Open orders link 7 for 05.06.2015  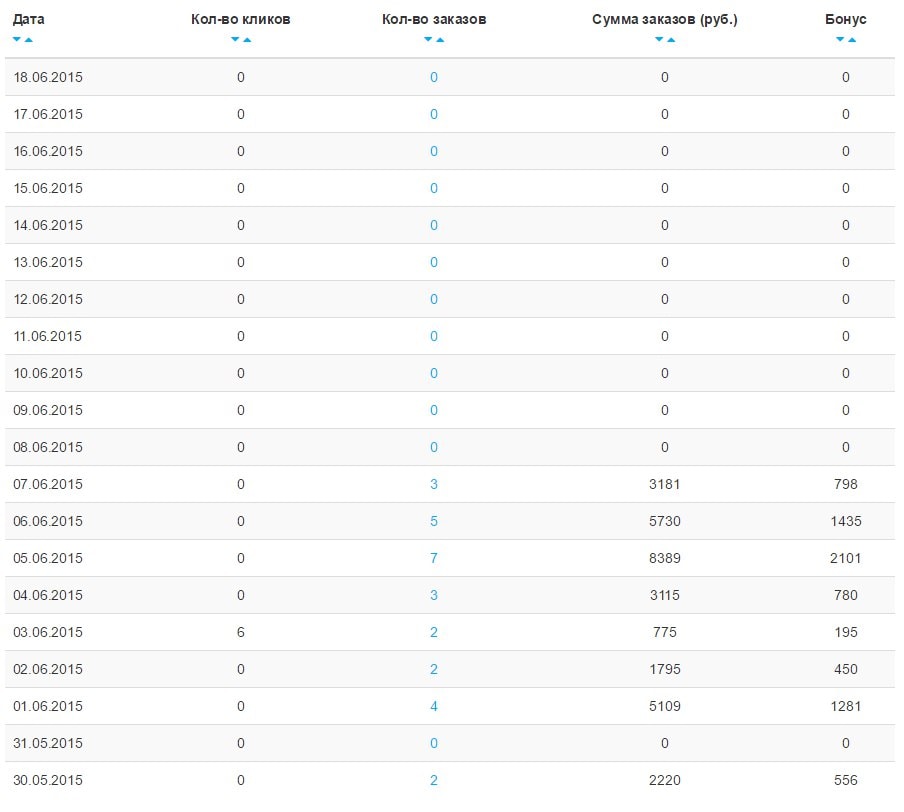(434, 558)
